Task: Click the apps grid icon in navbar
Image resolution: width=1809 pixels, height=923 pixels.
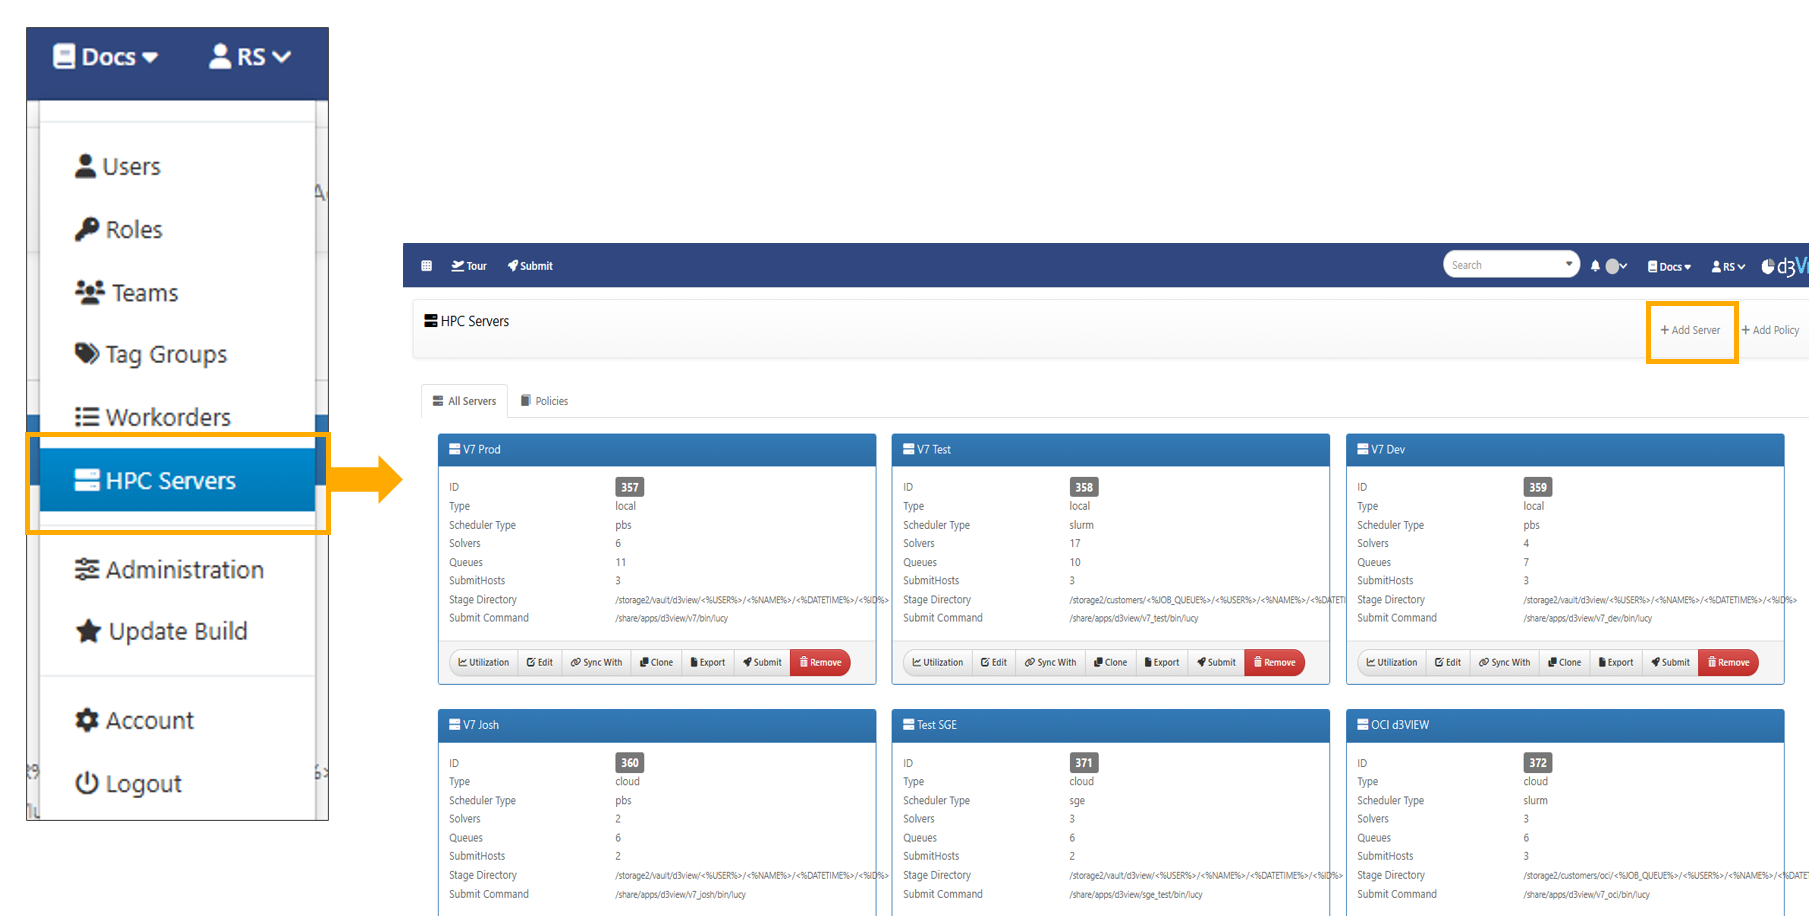Action: (426, 266)
